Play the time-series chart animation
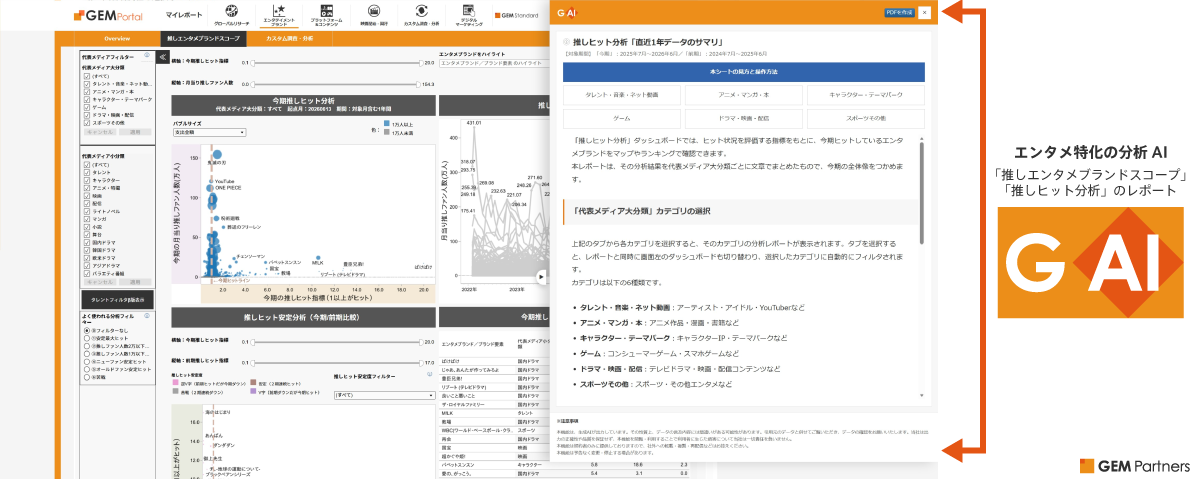Image resolution: width=1200 pixels, height=479 pixels. coord(542,276)
